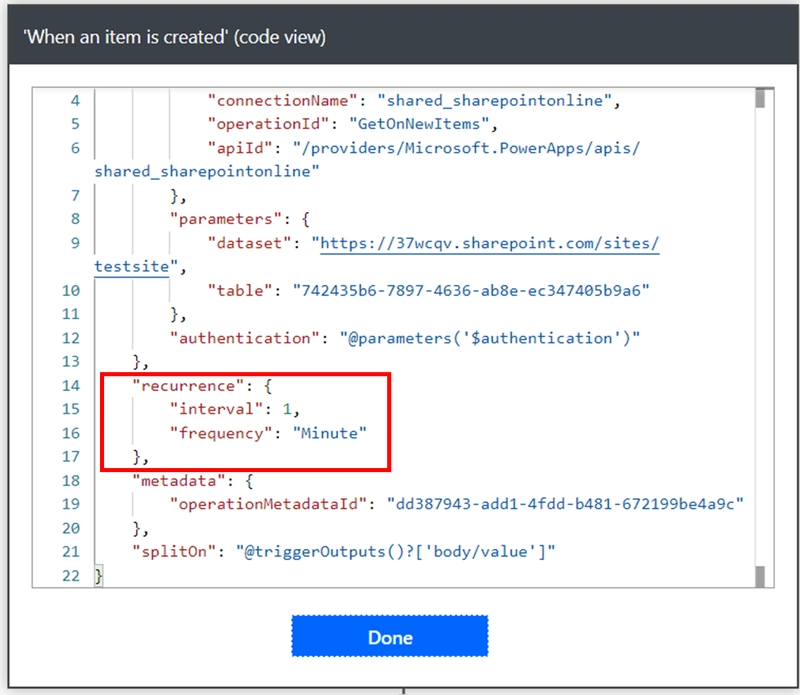
Task: Click the table GUID value on line 10
Action: tap(471, 290)
